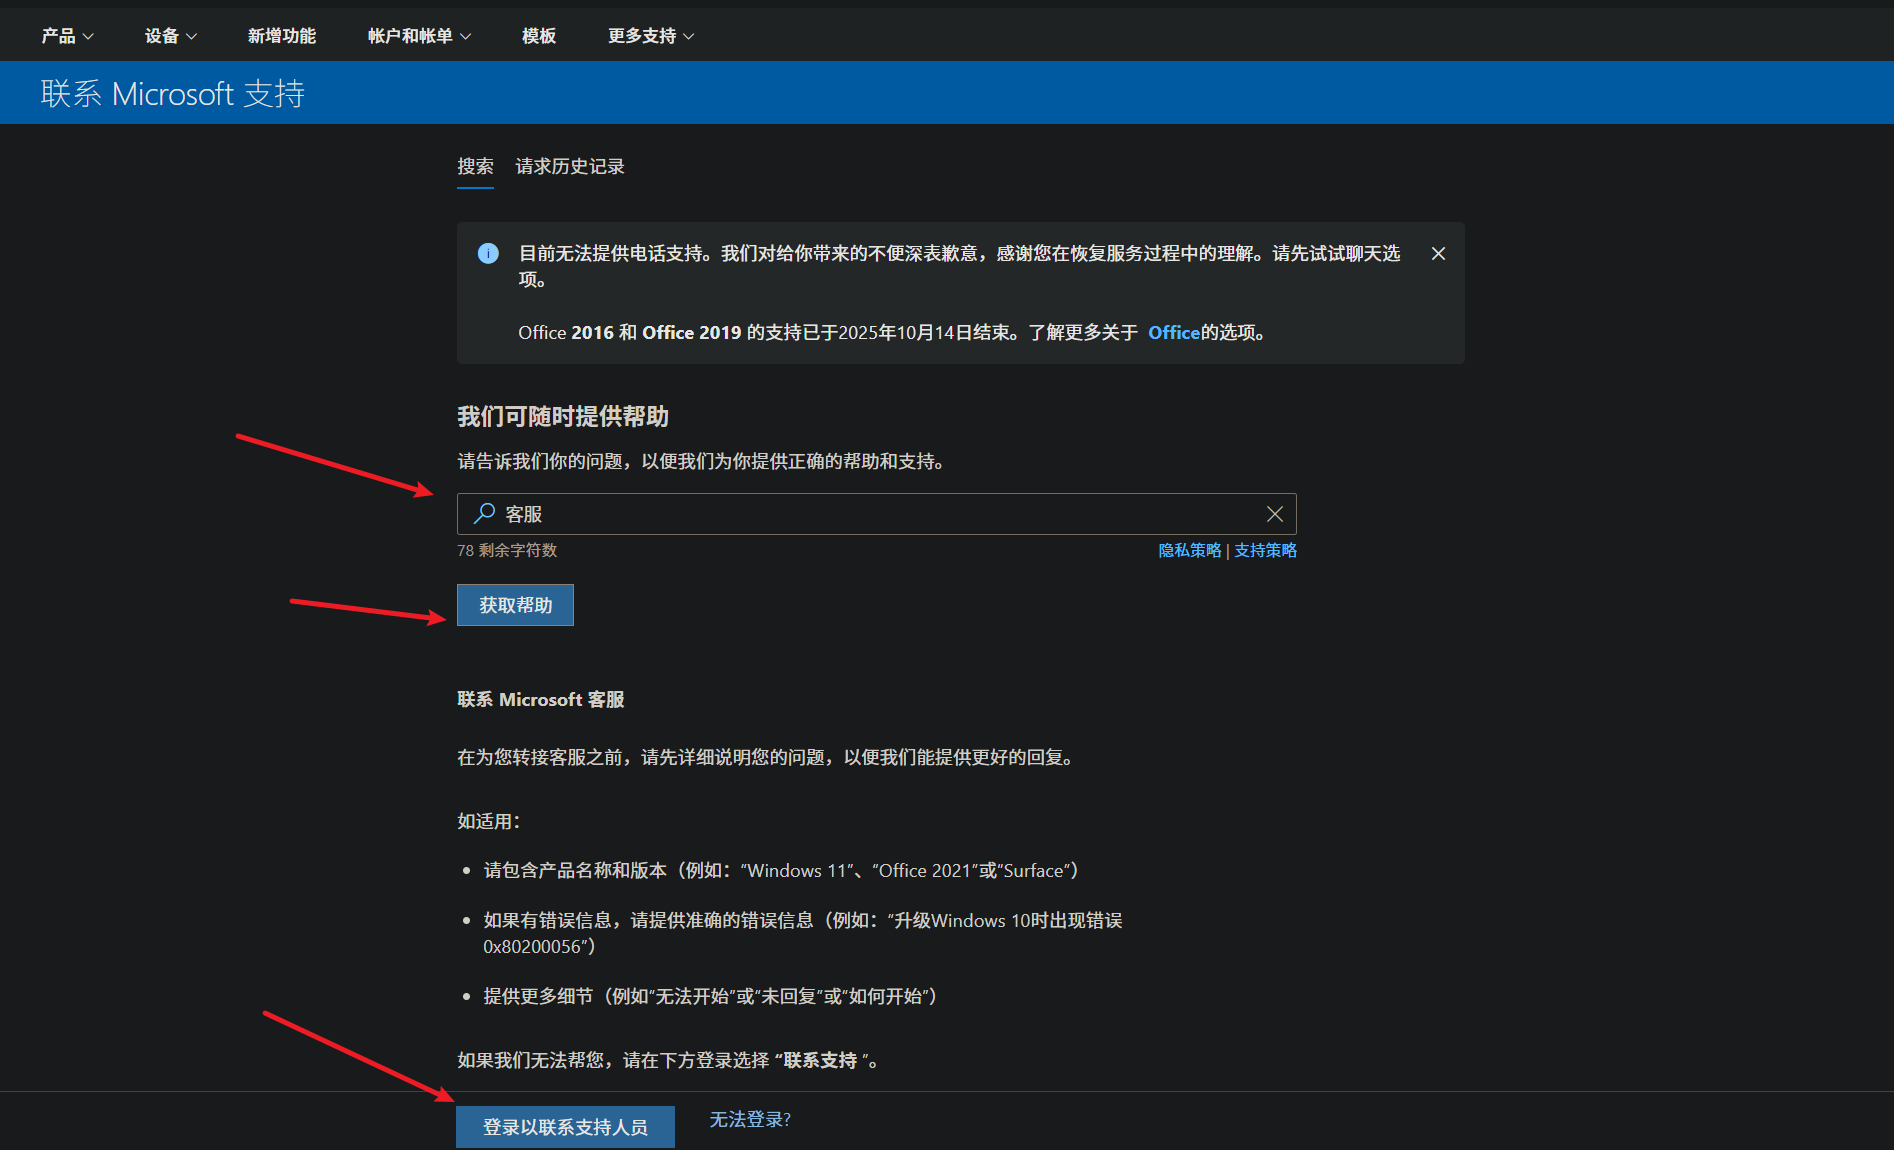Expand the 产品 dropdown menu

tap(66, 35)
